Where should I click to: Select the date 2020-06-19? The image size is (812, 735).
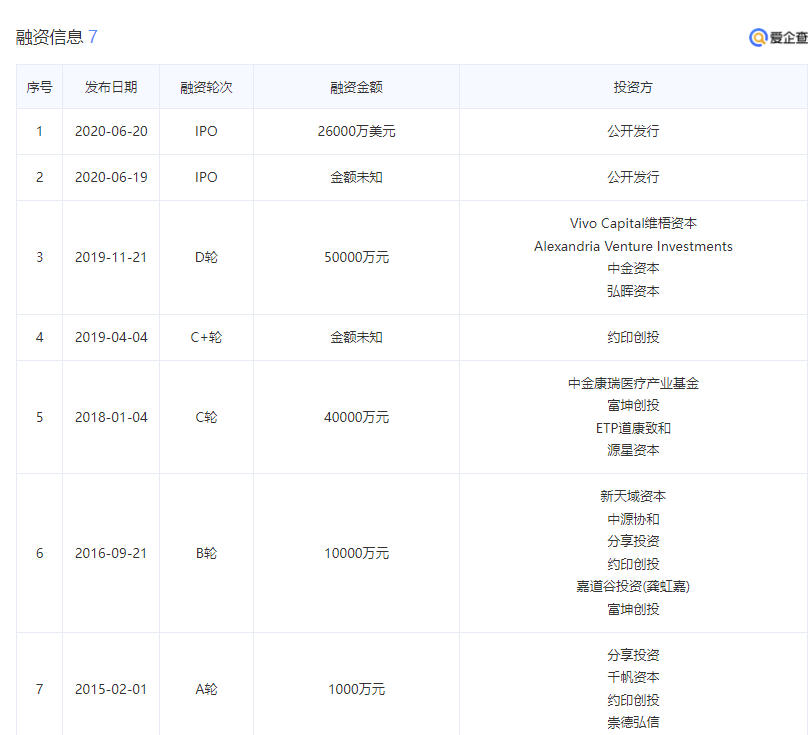tap(111, 177)
